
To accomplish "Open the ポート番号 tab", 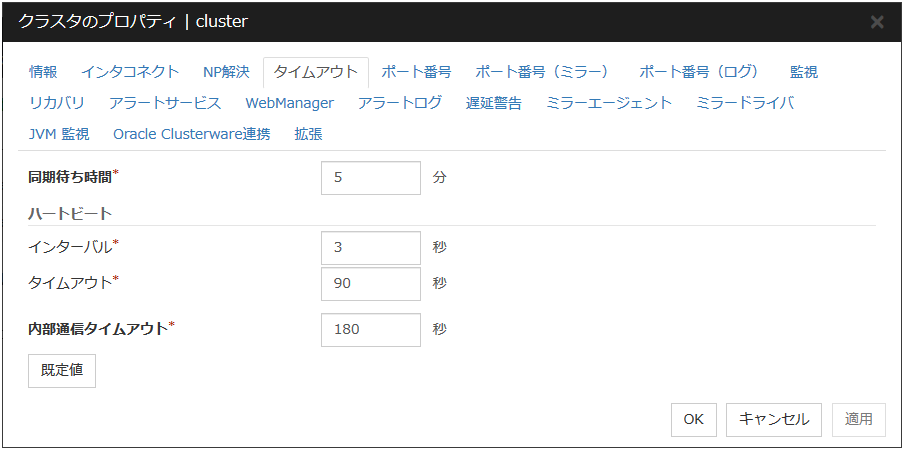I will tap(416, 72).
